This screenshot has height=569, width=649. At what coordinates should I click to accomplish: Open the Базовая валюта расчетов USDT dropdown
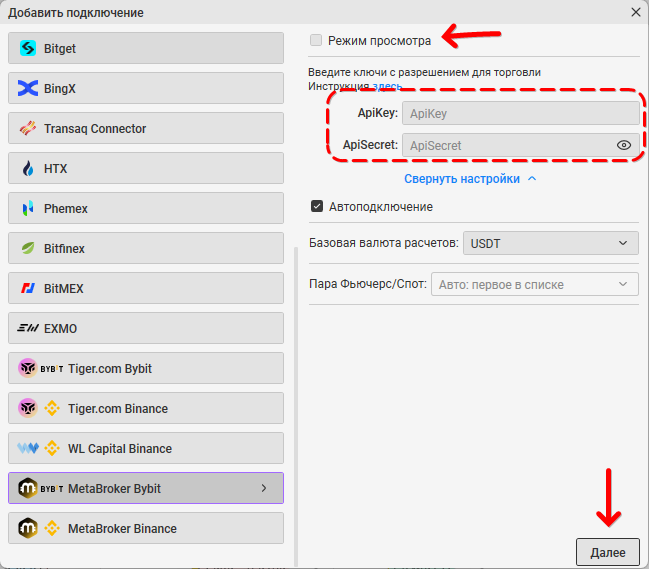550,243
